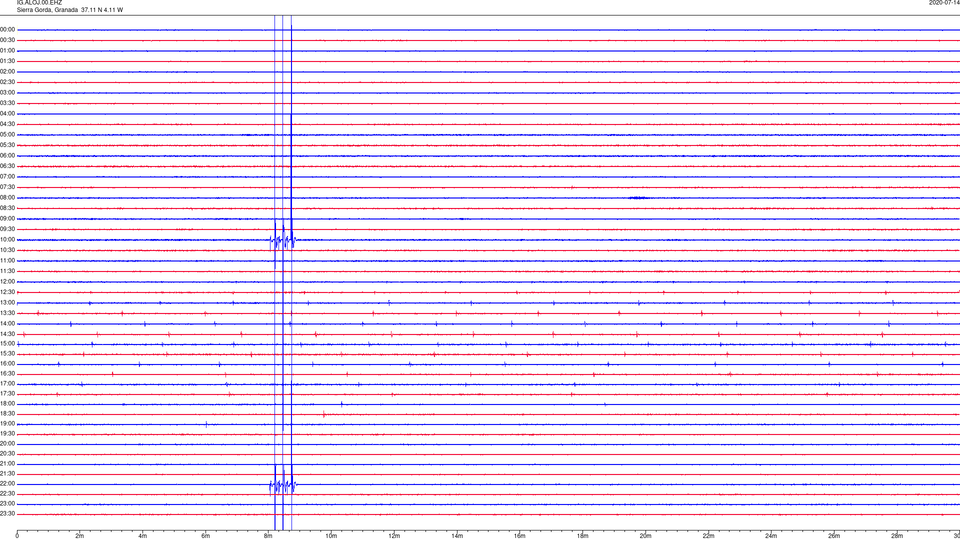
Task: Click the 23:00 time label
Action: pos(8,504)
